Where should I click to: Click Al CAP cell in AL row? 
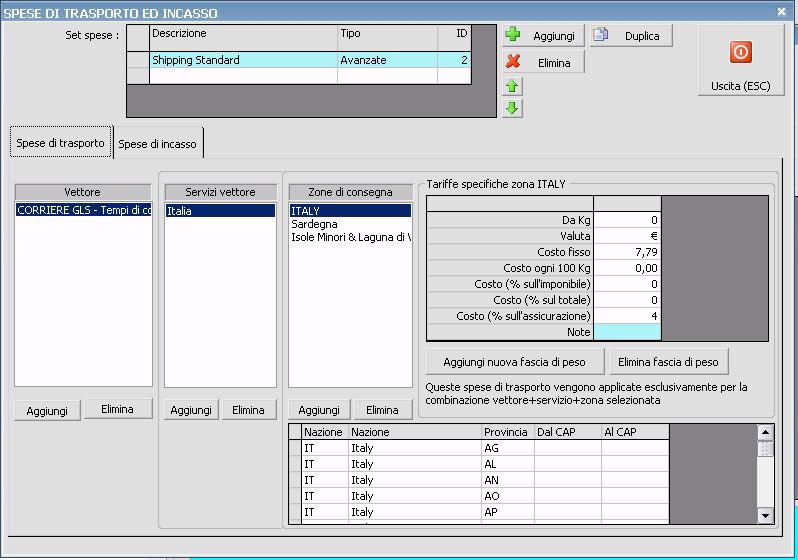pos(635,464)
